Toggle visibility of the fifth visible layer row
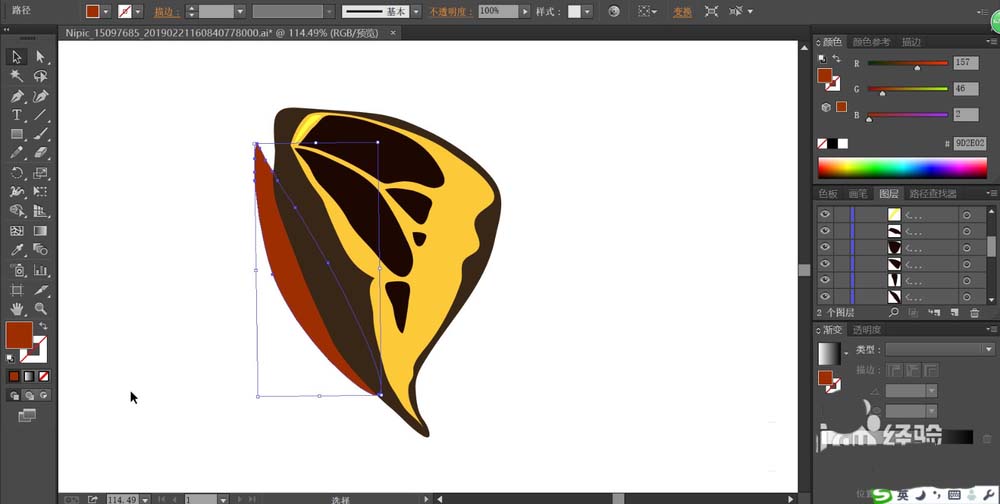This screenshot has height=504, width=1000. click(825, 280)
